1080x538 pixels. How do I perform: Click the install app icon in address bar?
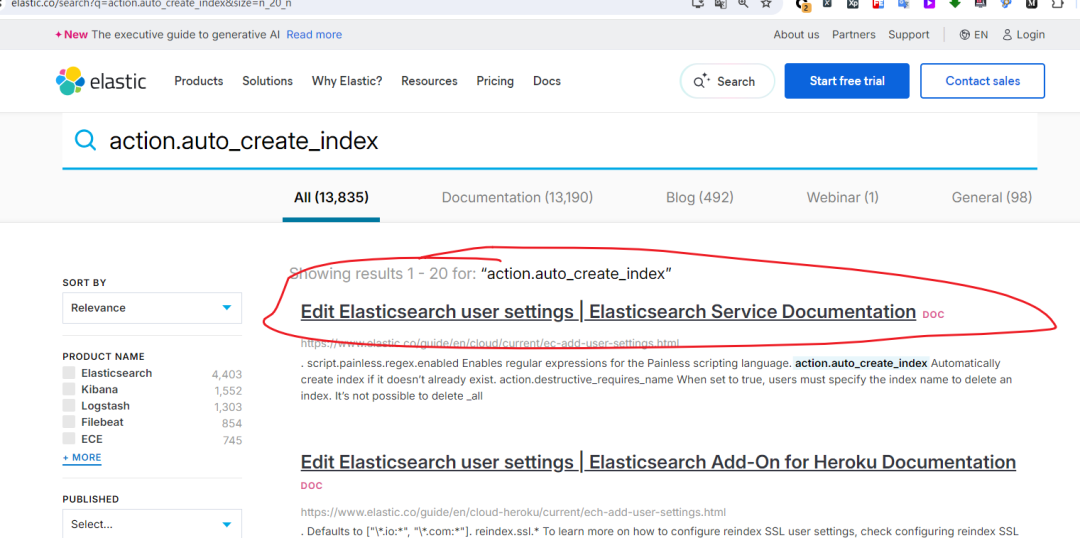(698, 3)
